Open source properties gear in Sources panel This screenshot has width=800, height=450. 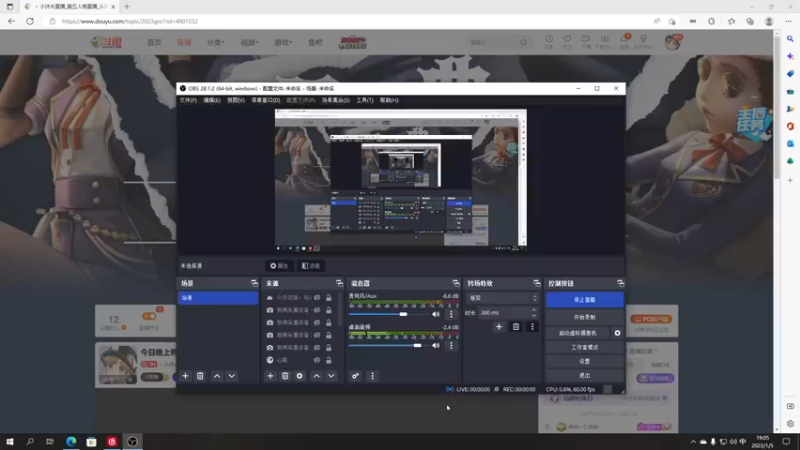299,376
